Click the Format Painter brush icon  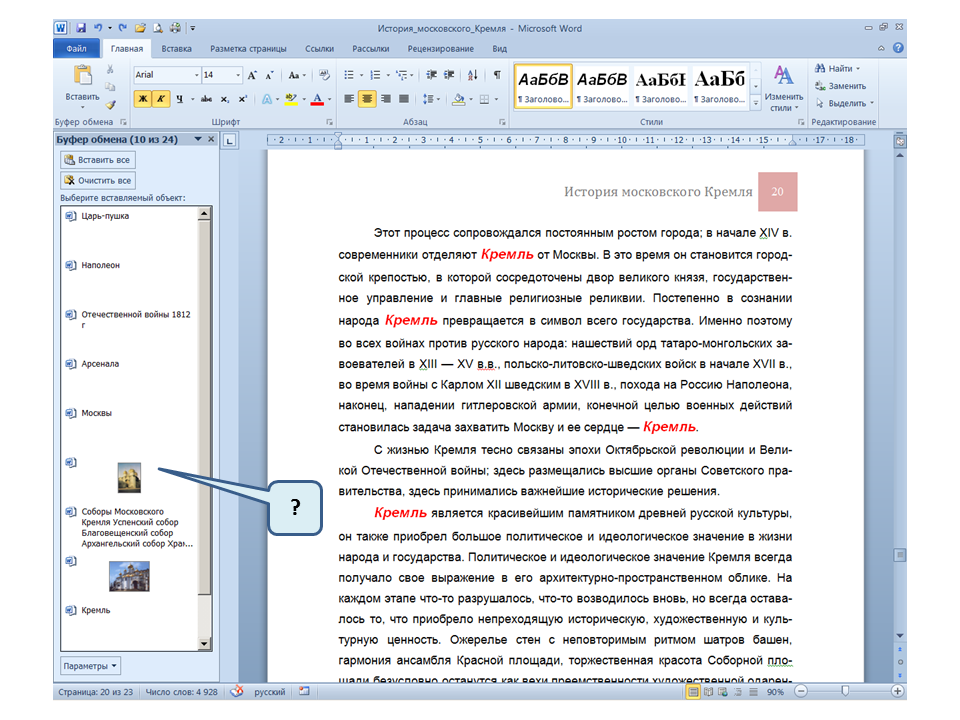[111, 103]
